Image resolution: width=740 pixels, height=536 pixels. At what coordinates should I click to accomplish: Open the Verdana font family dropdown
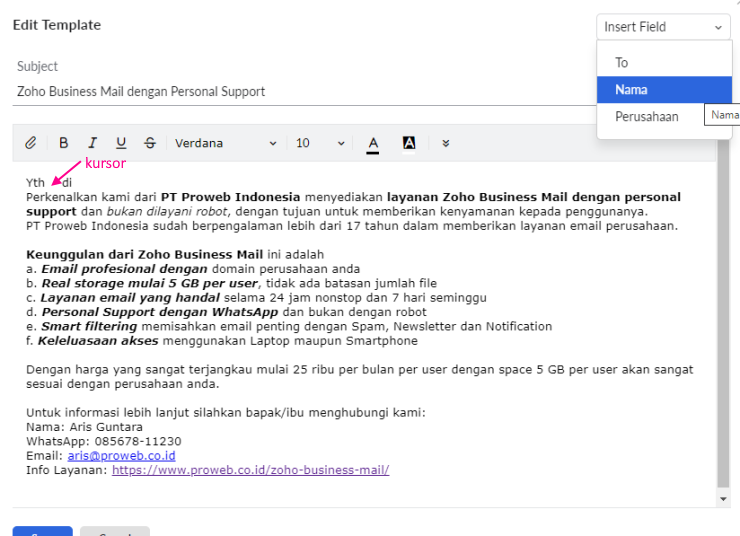click(x=226, y=143)
